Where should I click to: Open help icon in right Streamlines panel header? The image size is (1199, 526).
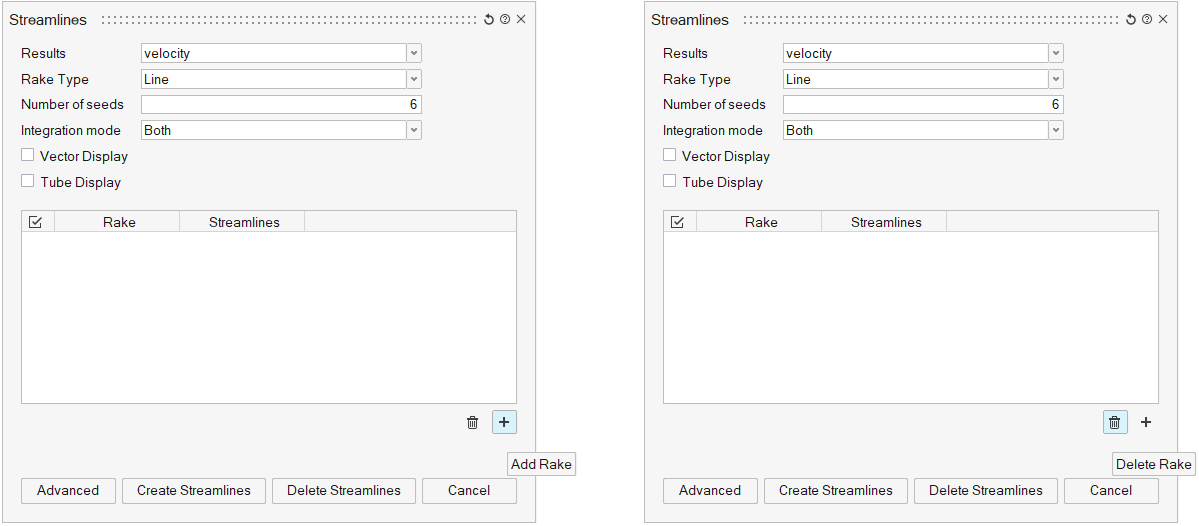click(x=1147, y=20)
